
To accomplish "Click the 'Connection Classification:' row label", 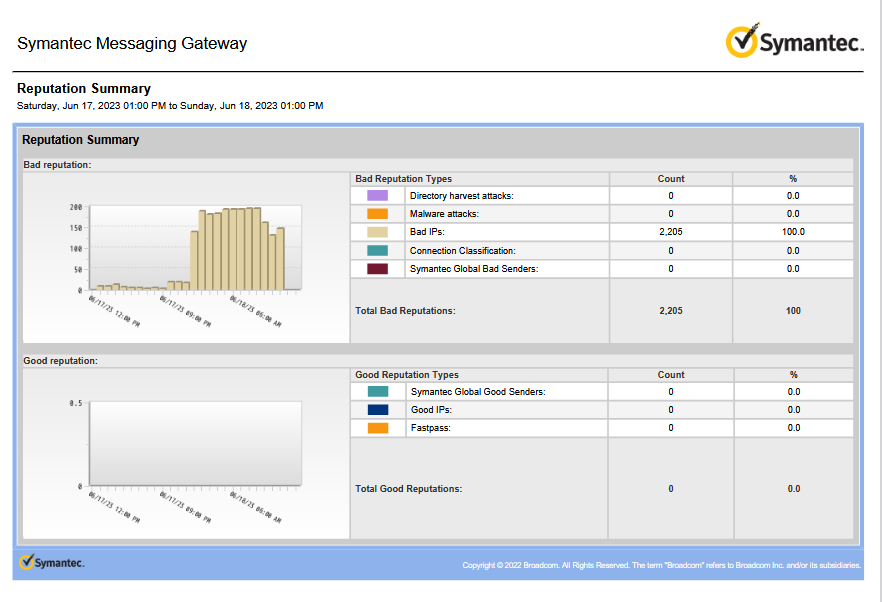I will pyautogui.click(x=462, y=251).
